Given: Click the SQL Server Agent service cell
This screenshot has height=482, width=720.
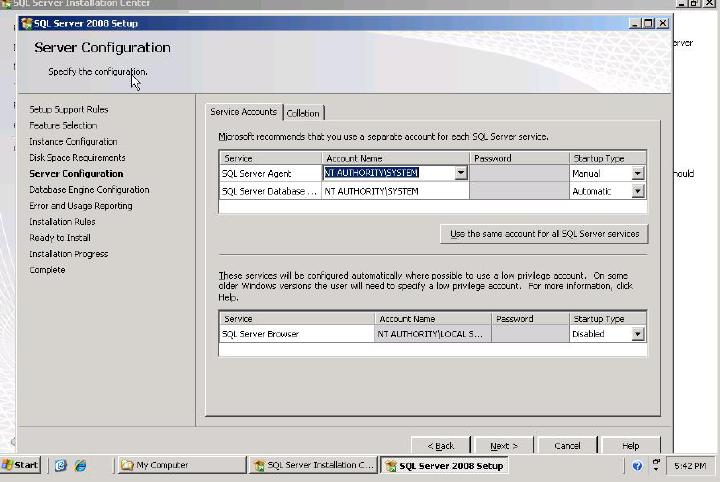Looking at the screenshot, I should click(270, 173).
